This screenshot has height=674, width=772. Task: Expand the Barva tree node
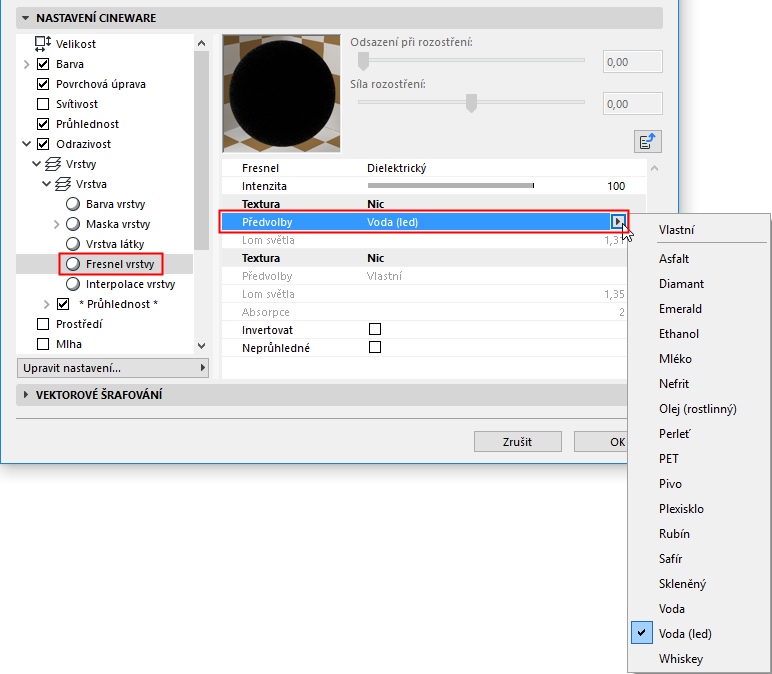click(27, 64)
